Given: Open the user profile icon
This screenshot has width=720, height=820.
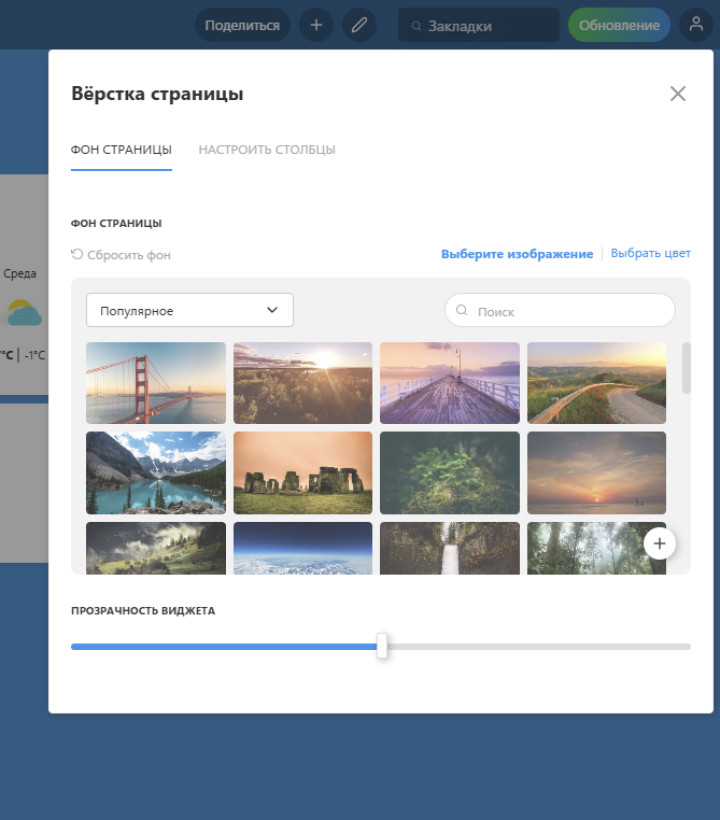Looking at the screenshot, I should point(696,25).
